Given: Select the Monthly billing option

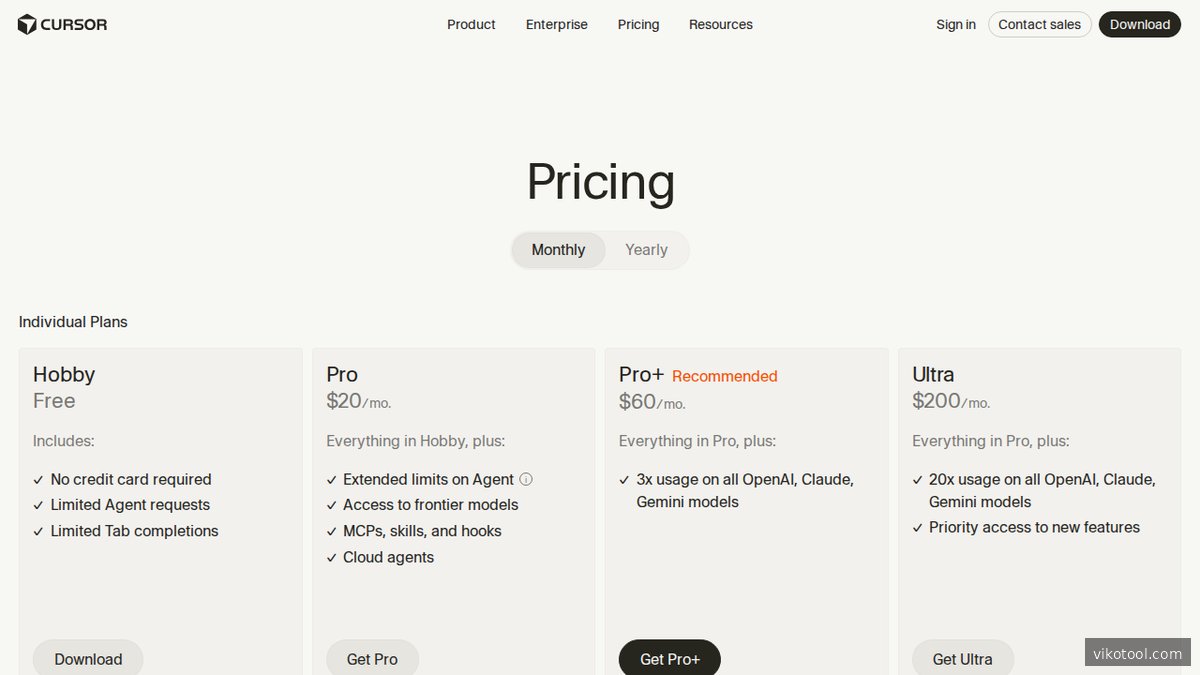Looking at the screenshot, I should coord(558,249).
